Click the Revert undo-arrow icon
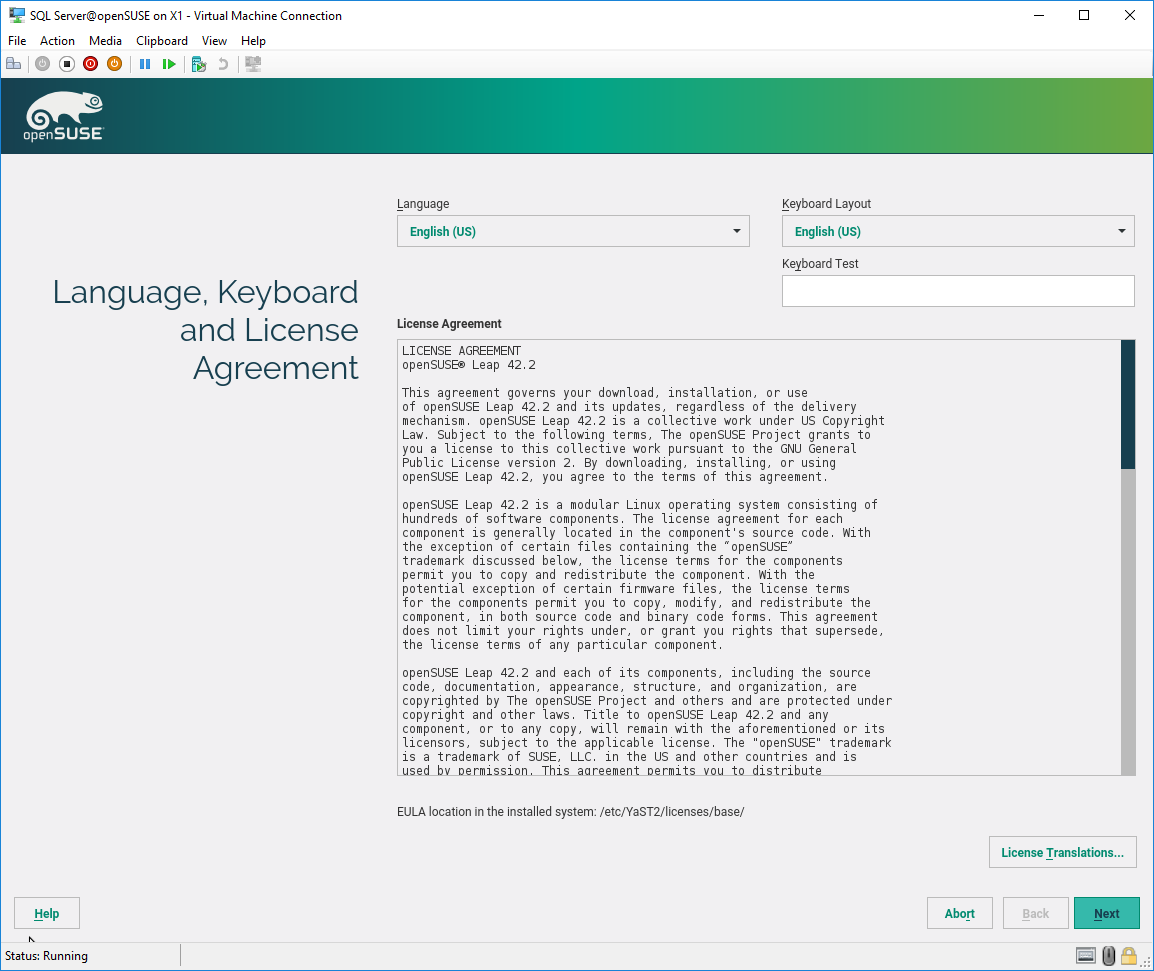Screen dimensions: 1154x971 coord(223,64)
